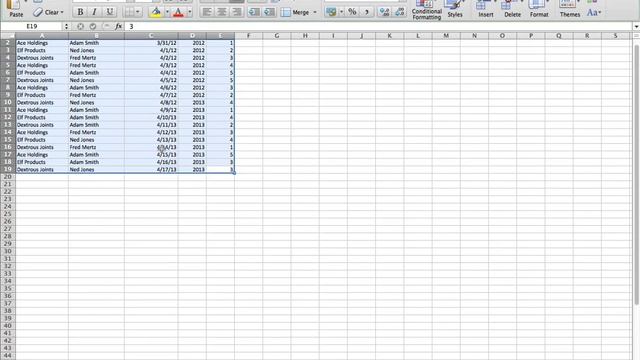Click the Name Box showing E19
The image size is (640, 360).
pyautogui.click(x=32, y=26)
